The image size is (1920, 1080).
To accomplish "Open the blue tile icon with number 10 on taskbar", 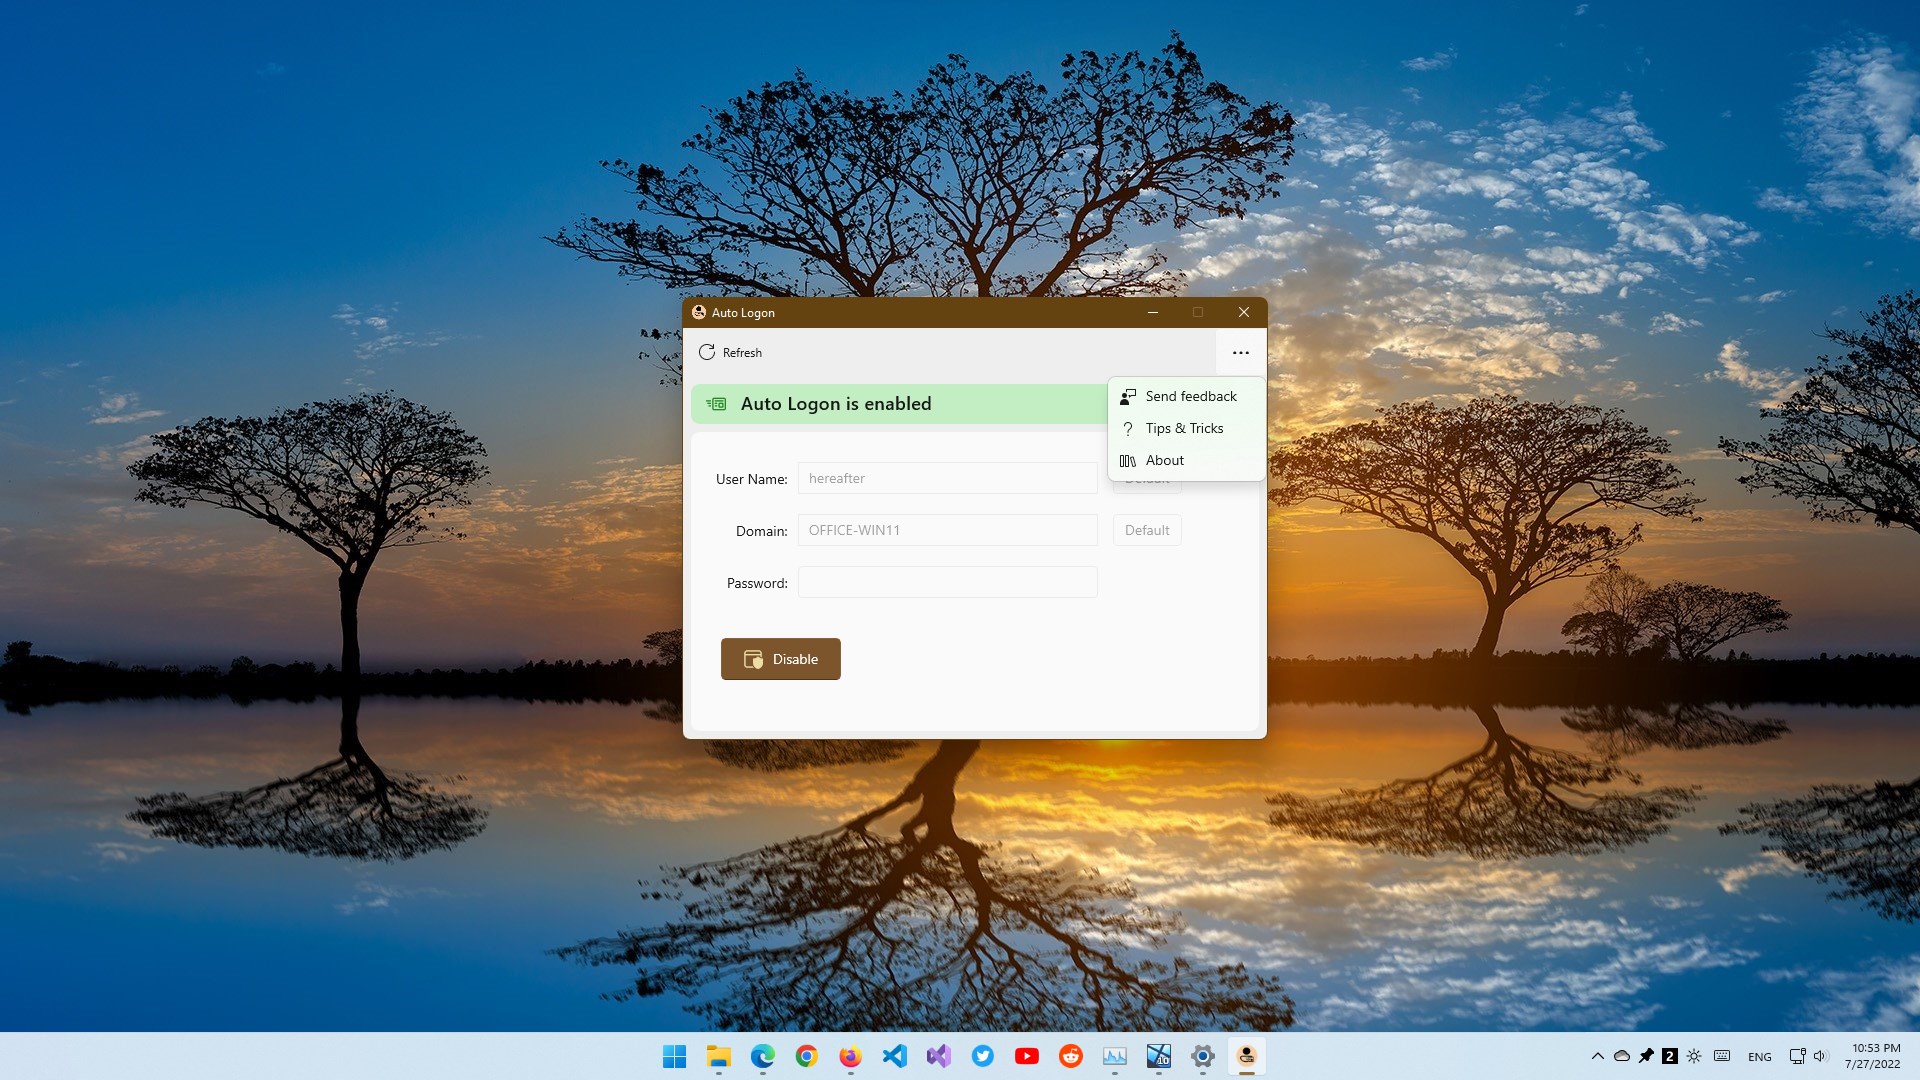I will click(x=1159, y=1056).
